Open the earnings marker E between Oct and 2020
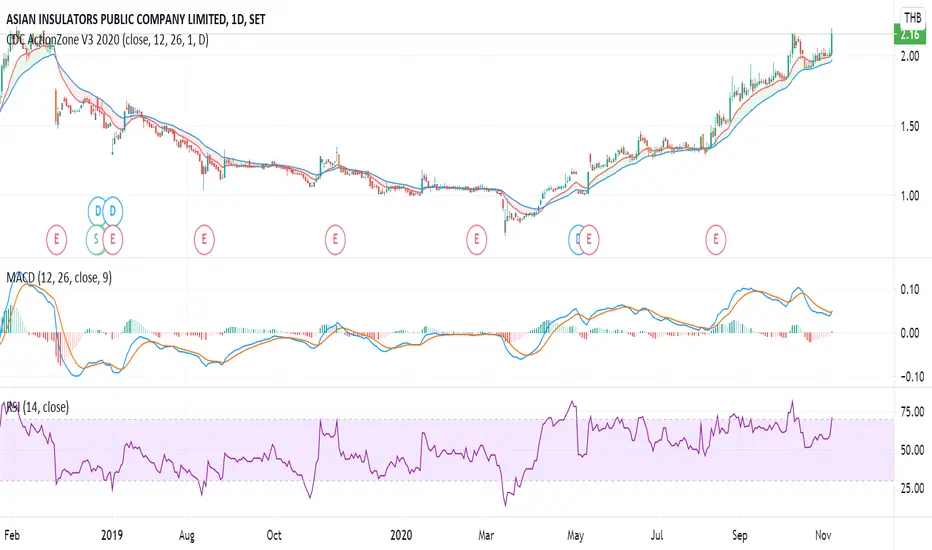Image resolution: width=932 pixels, height=550 pixels. point(335,240)
